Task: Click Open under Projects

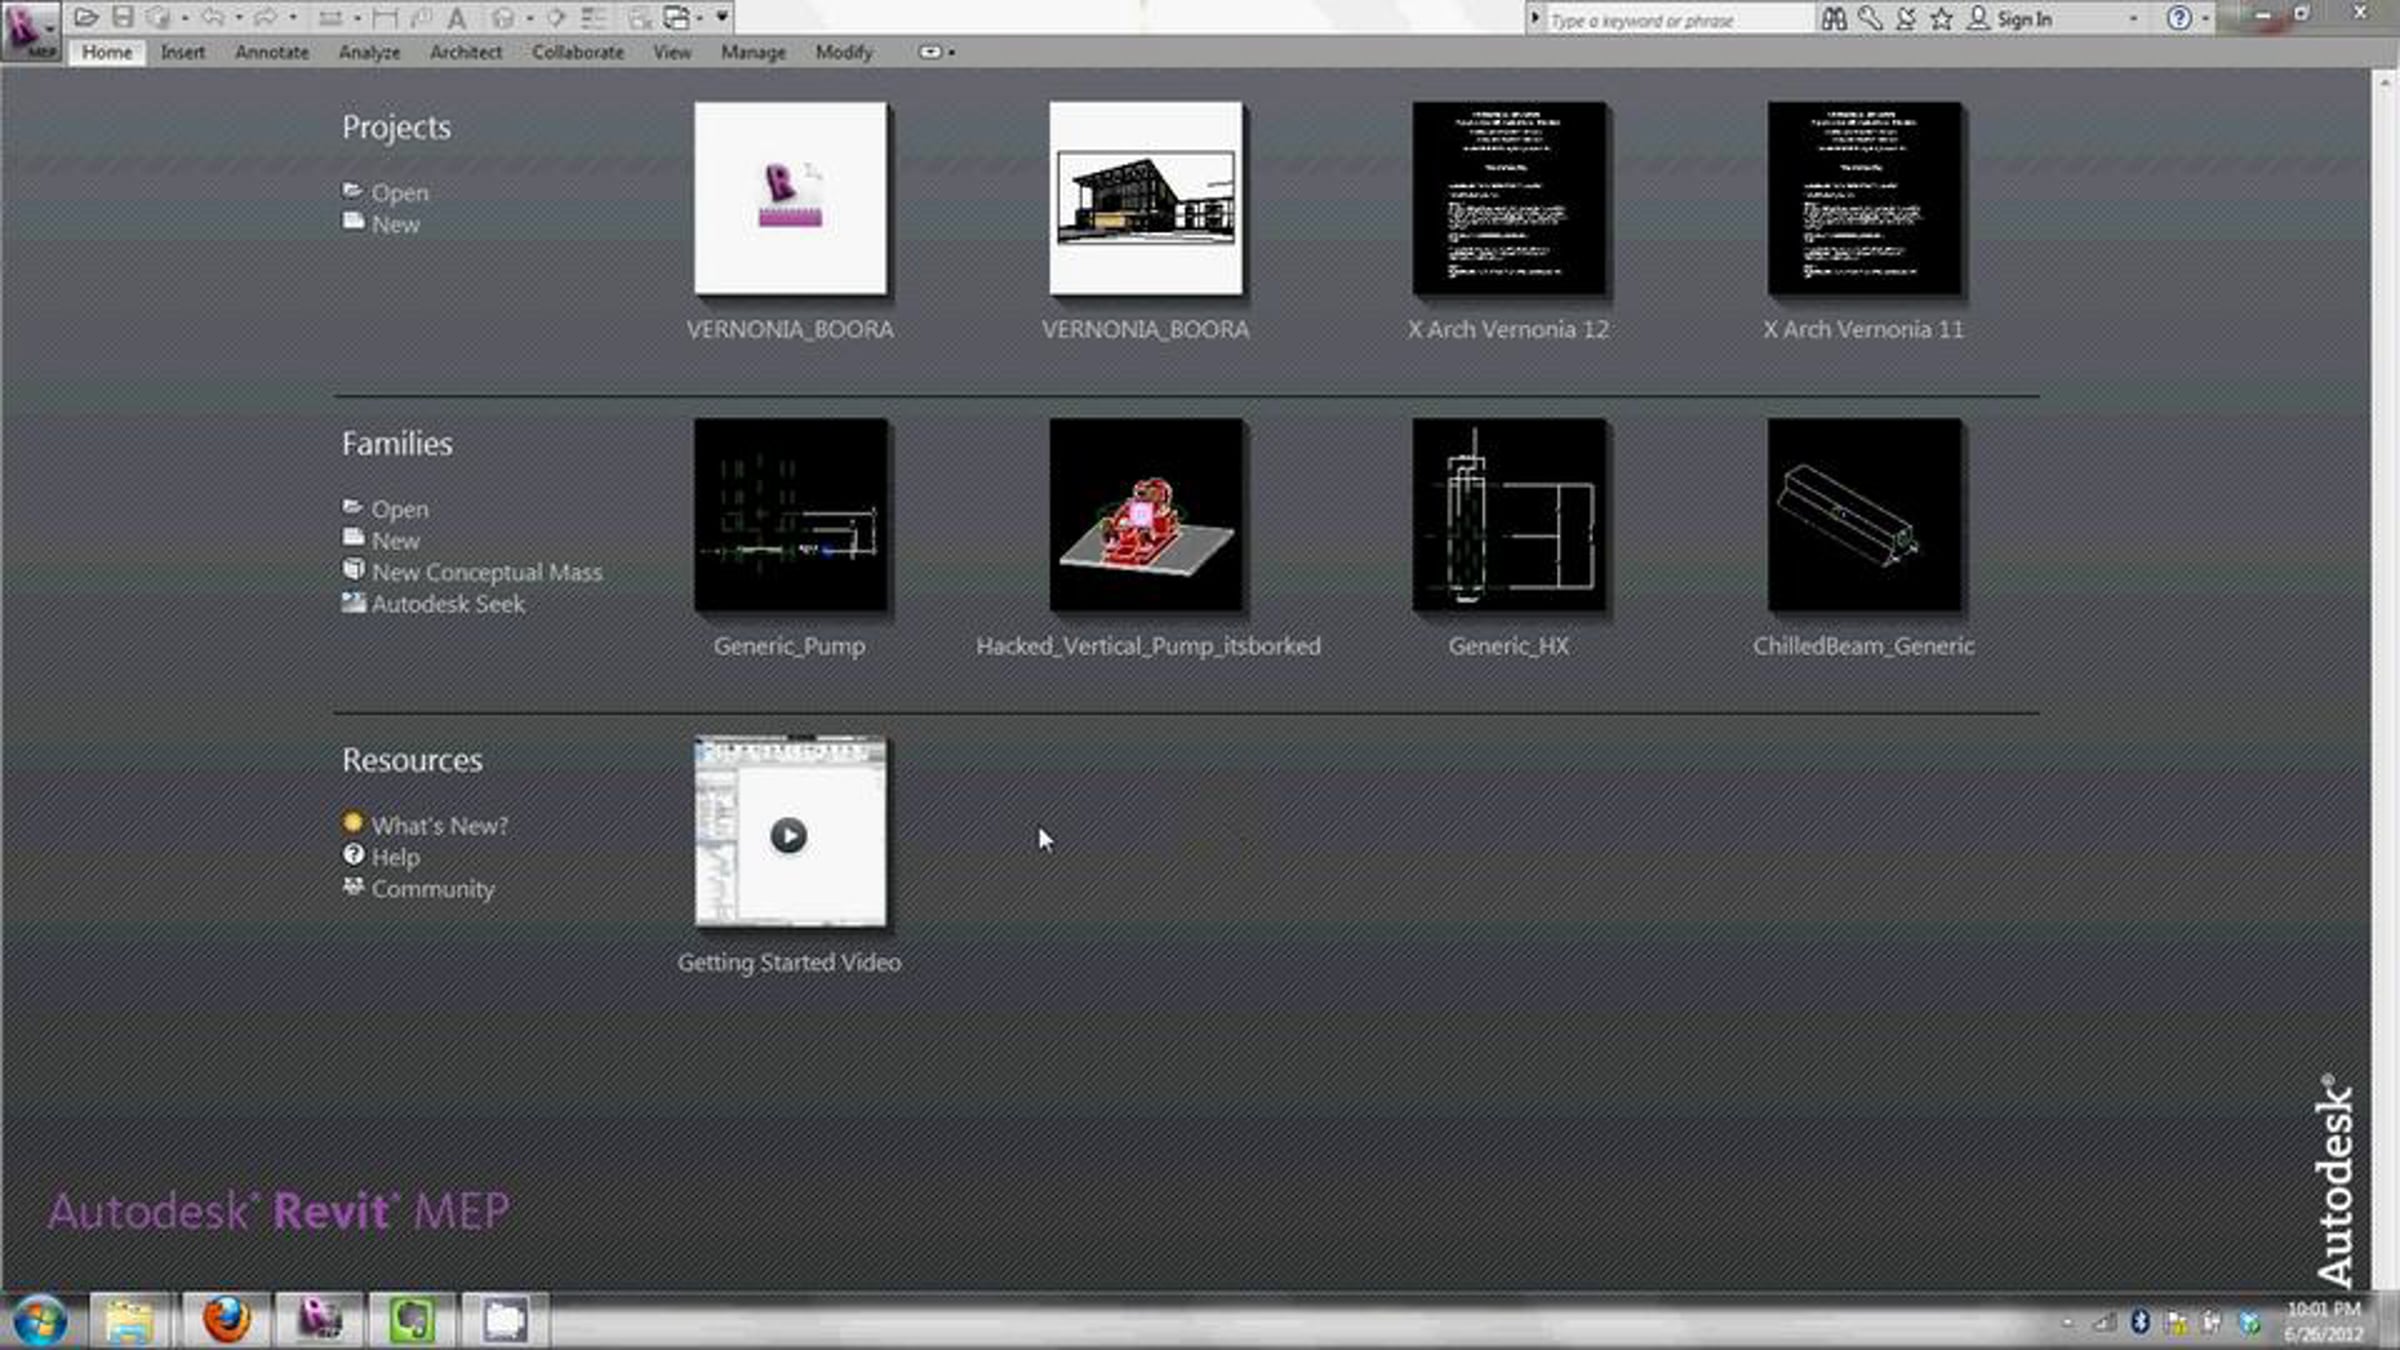Action: (399, 192)
